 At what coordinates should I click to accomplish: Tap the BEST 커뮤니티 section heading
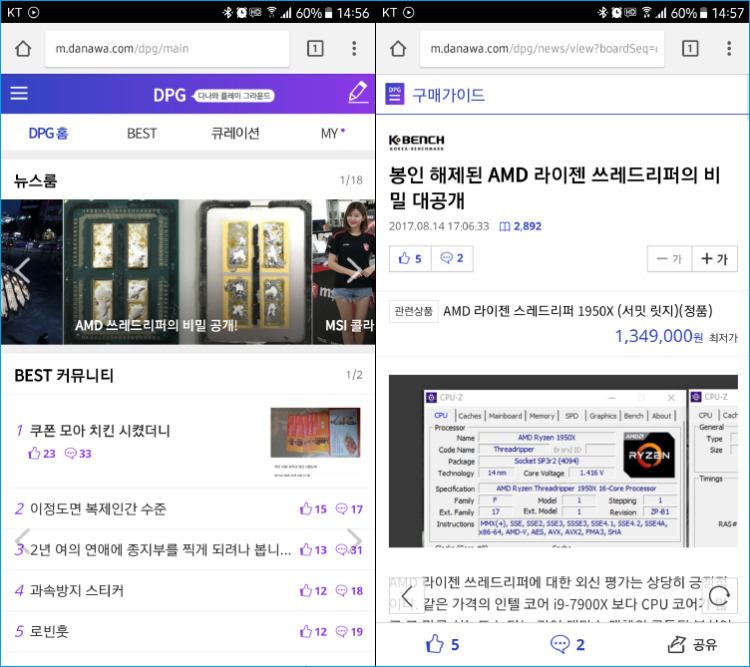click(x=64, y=375)
